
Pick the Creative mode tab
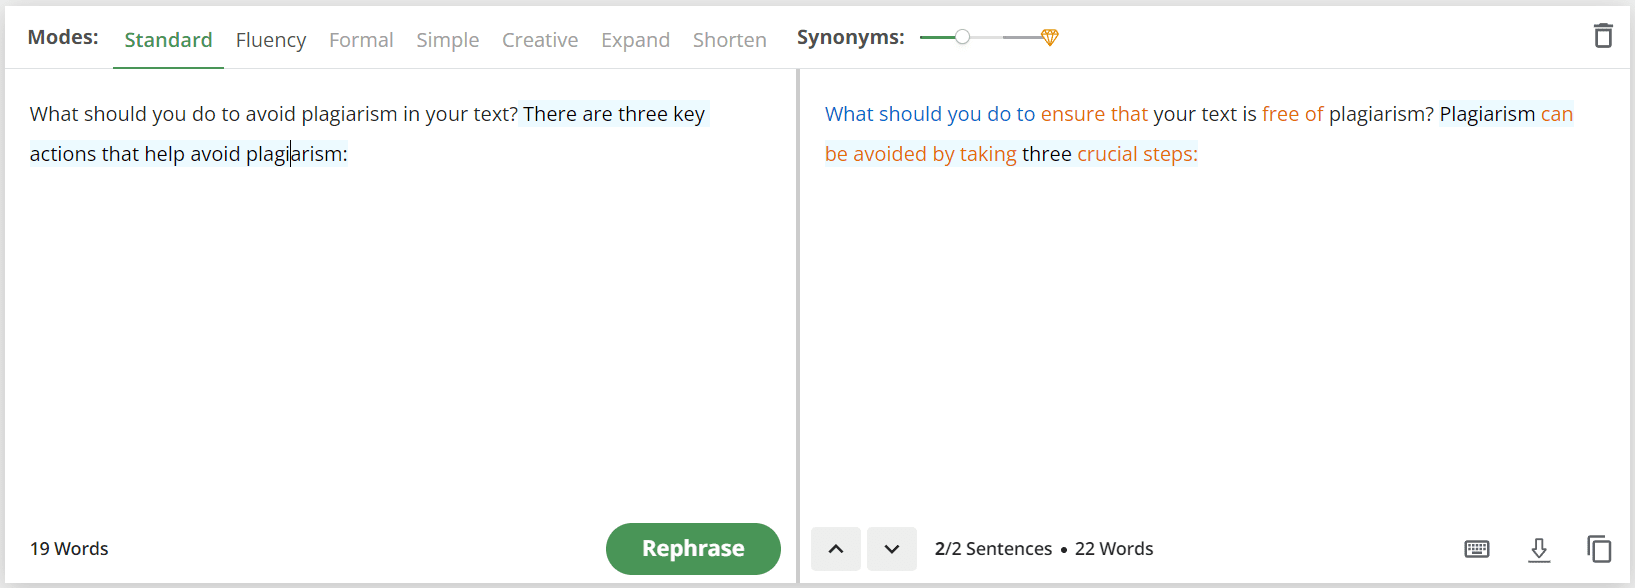click(540, 40)
